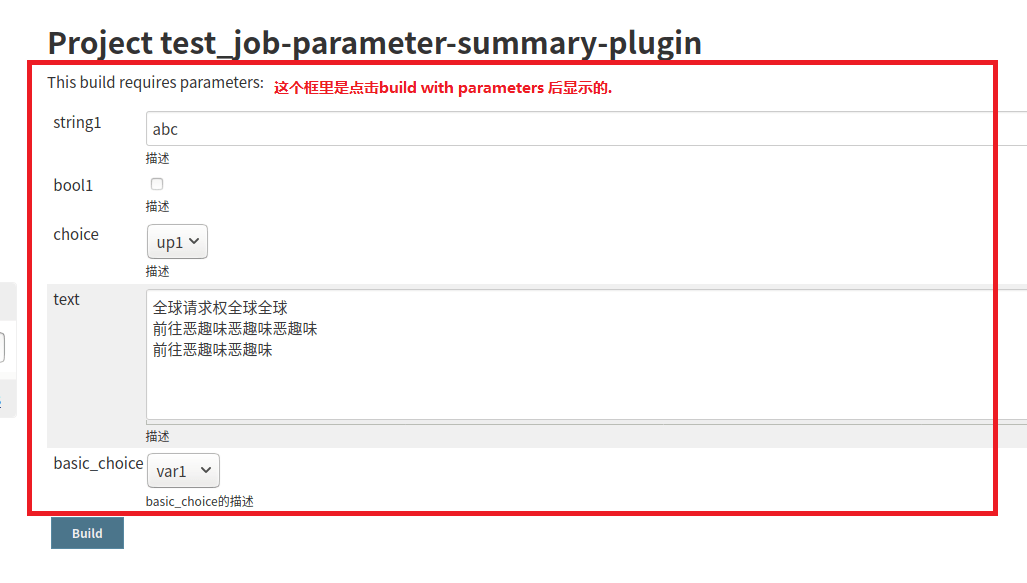The image size is (1027, 583).
Task: Click the partially visible input on left edge
Action: (3, 348)
